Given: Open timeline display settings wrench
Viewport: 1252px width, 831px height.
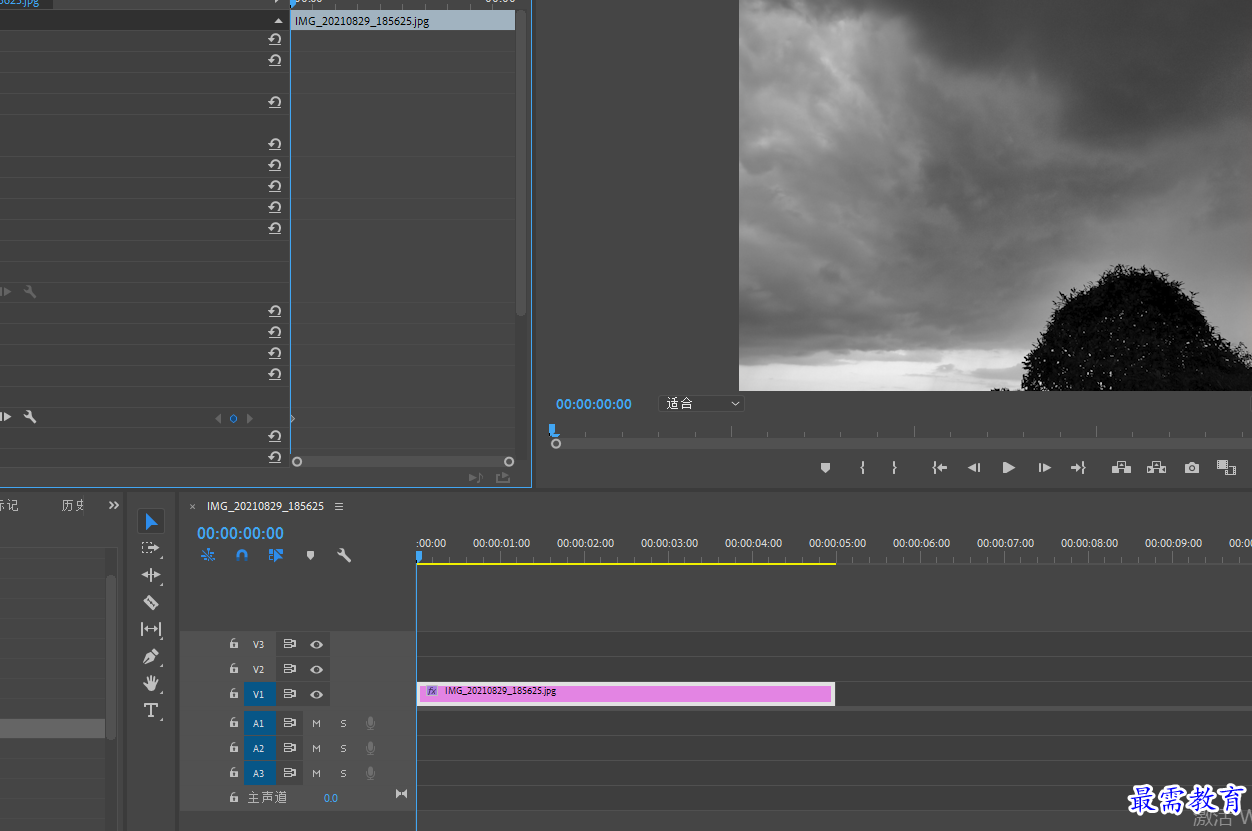Looking at the screenshot, I should point(344,555).
